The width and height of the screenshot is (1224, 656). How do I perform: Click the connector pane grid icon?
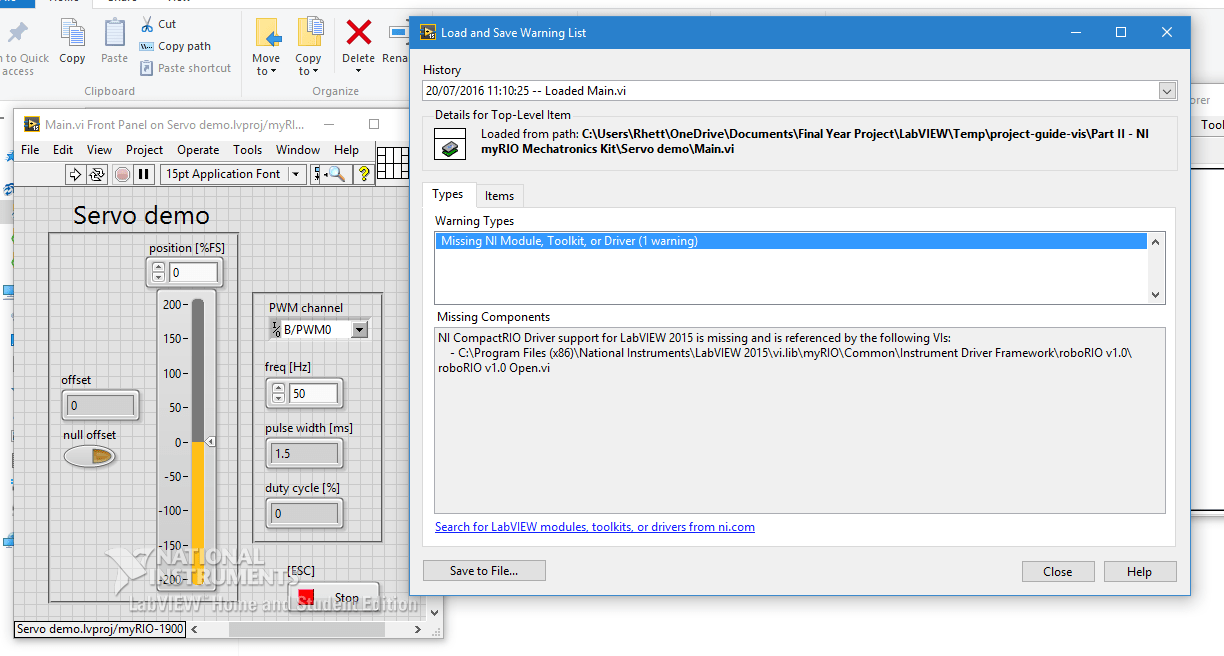tap(393, 162)
